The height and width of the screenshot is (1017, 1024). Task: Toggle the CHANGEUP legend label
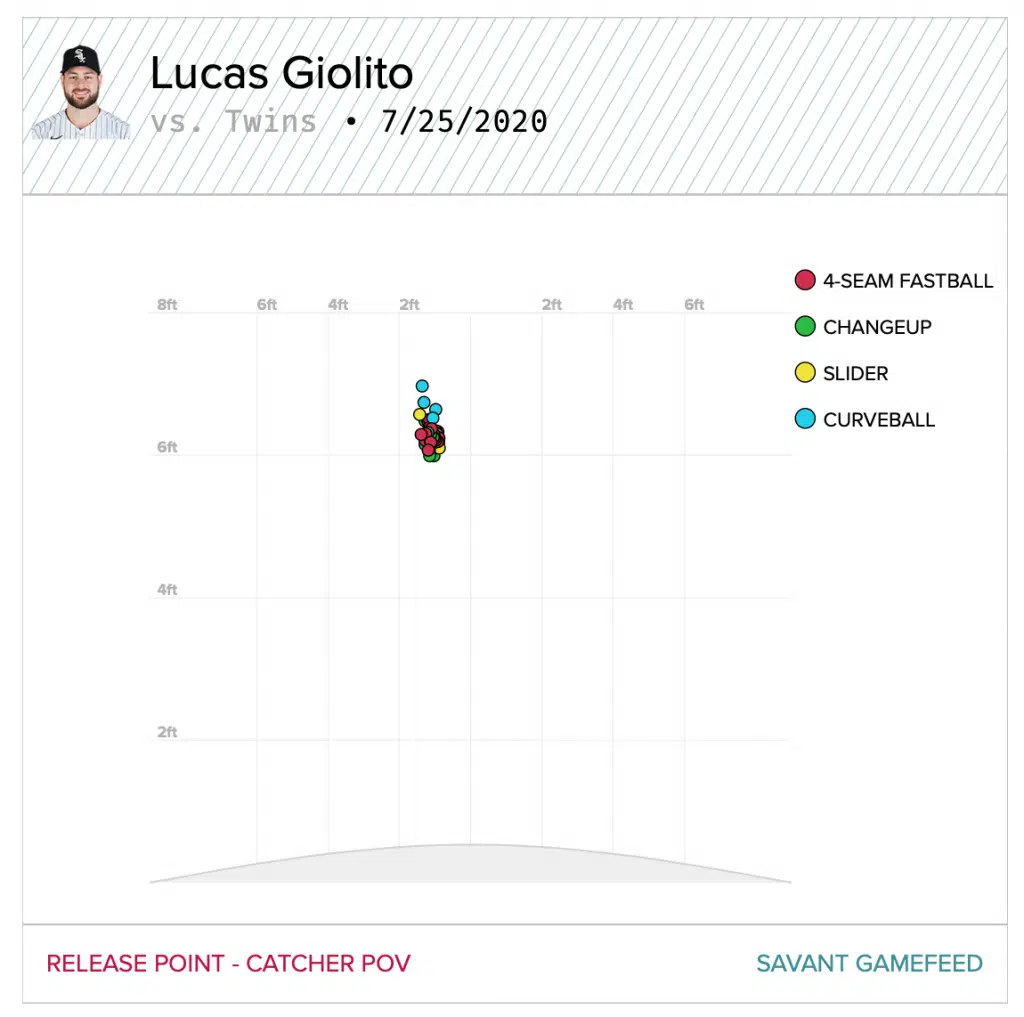coord(877,327)
